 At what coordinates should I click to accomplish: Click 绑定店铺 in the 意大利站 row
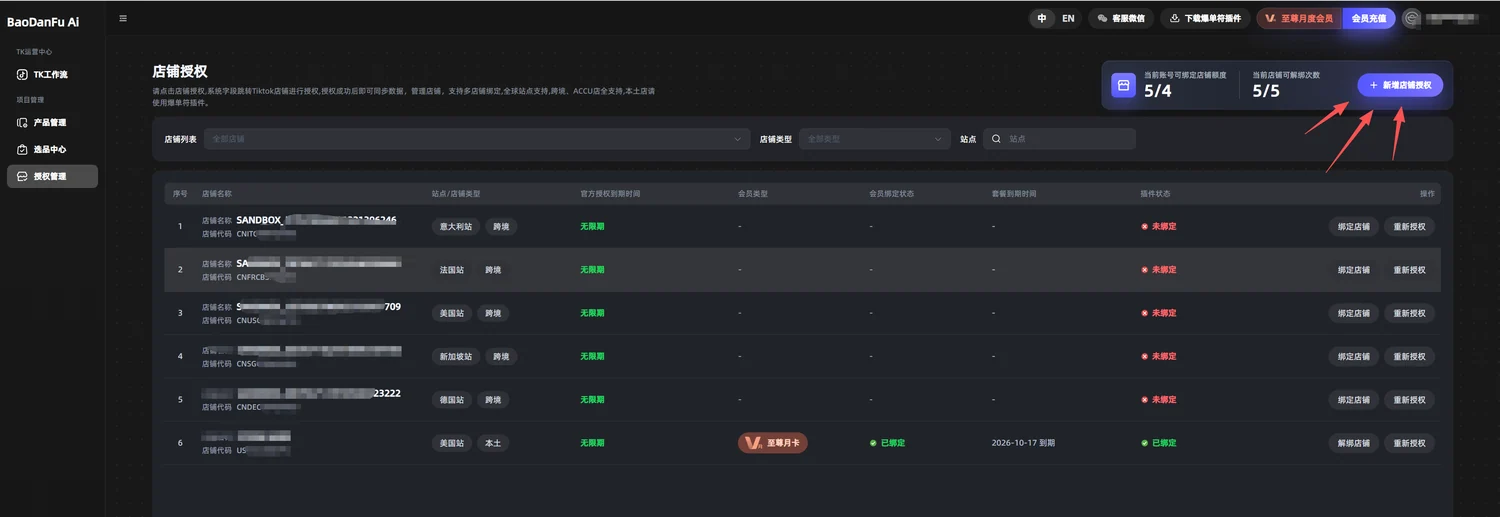tap(1354, 226)
